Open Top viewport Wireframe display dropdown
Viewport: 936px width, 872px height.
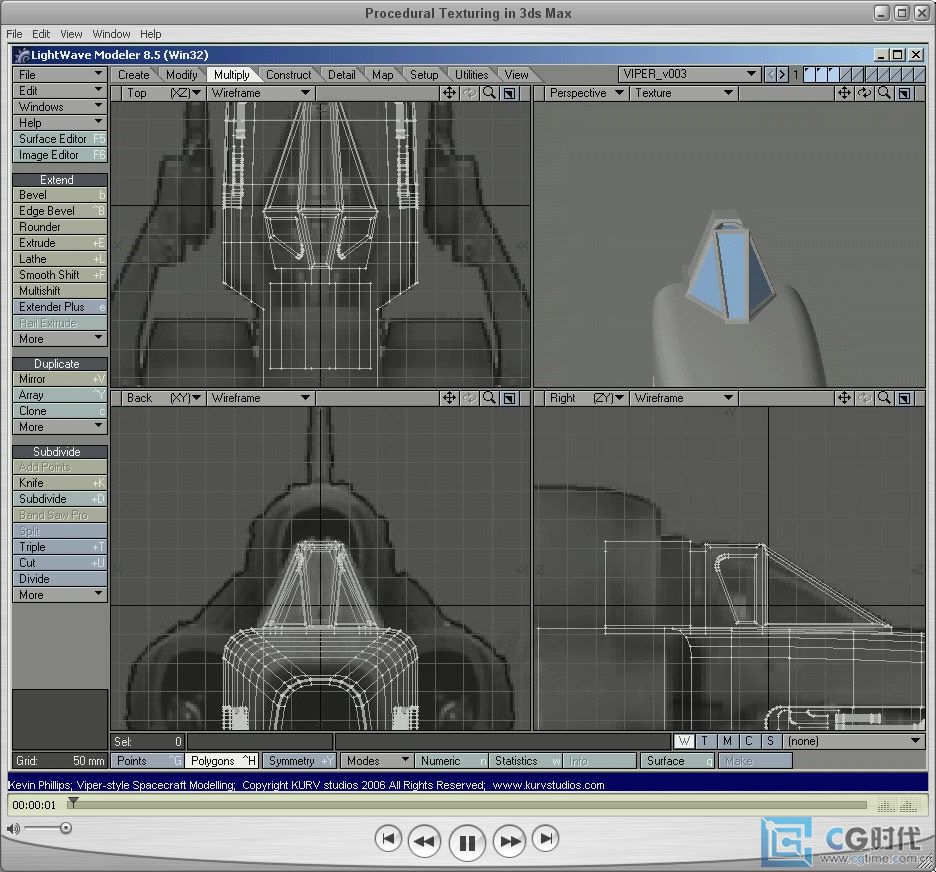click(261, 93)
